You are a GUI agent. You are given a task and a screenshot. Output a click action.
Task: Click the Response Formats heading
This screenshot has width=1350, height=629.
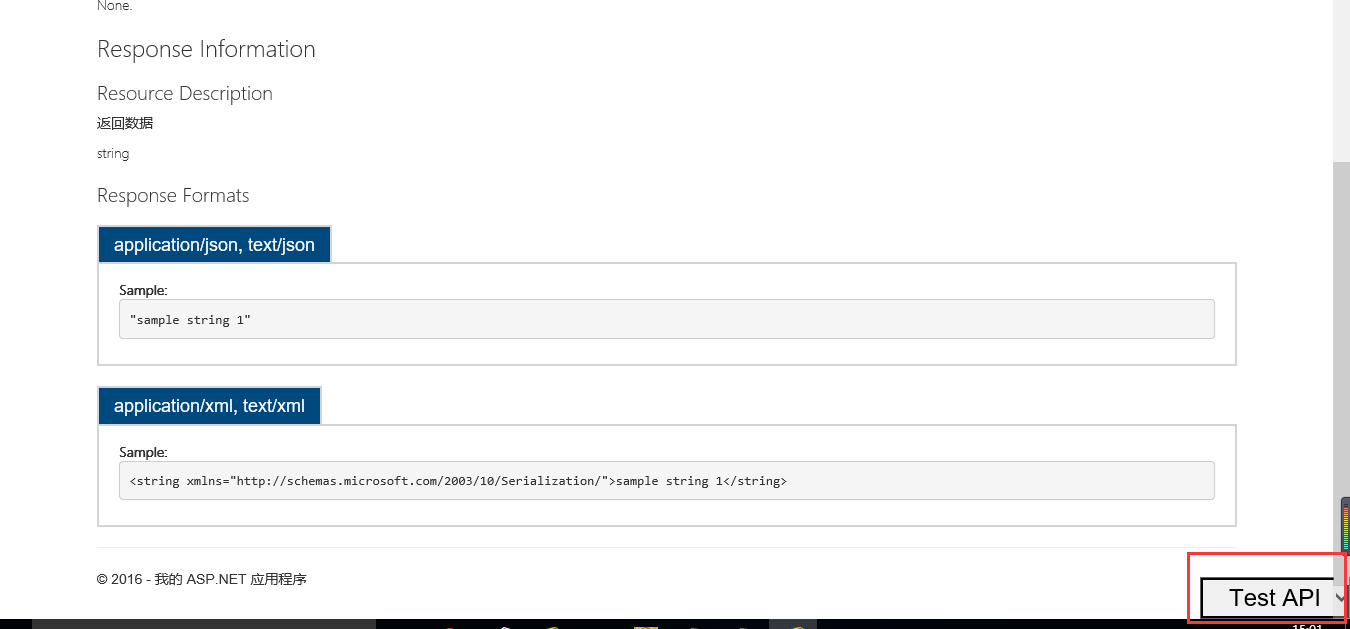(173, 195)
